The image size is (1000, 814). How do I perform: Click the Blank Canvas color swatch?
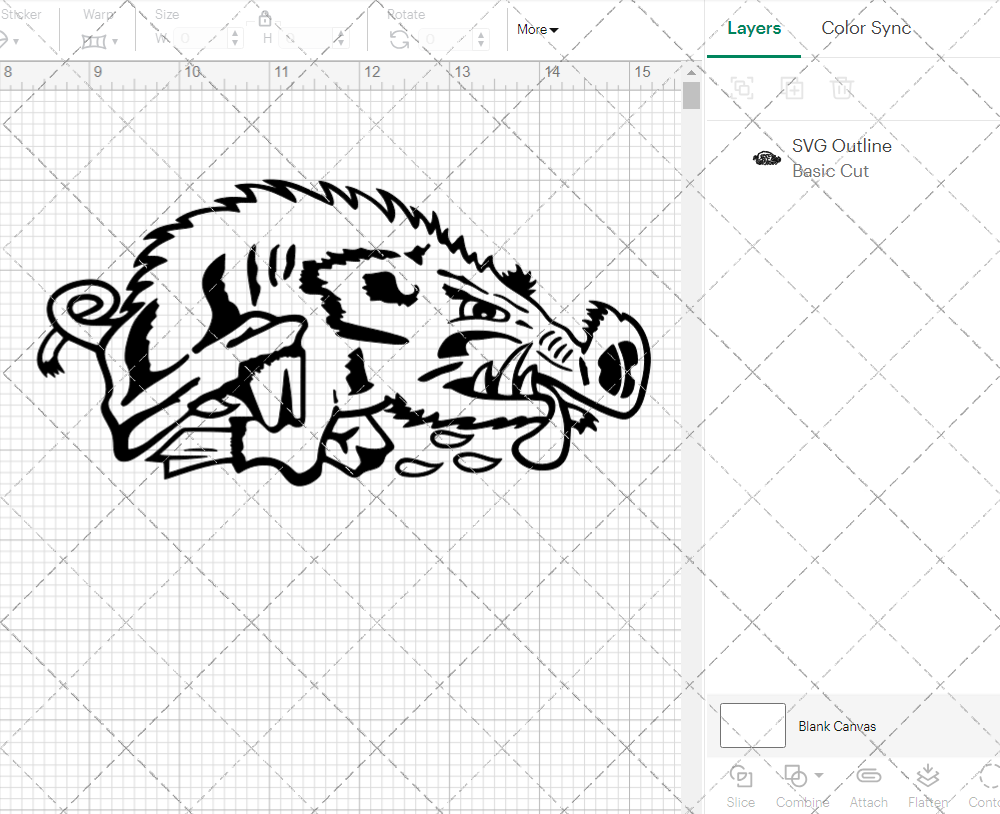pyautogui.click(x=752, y=725)
